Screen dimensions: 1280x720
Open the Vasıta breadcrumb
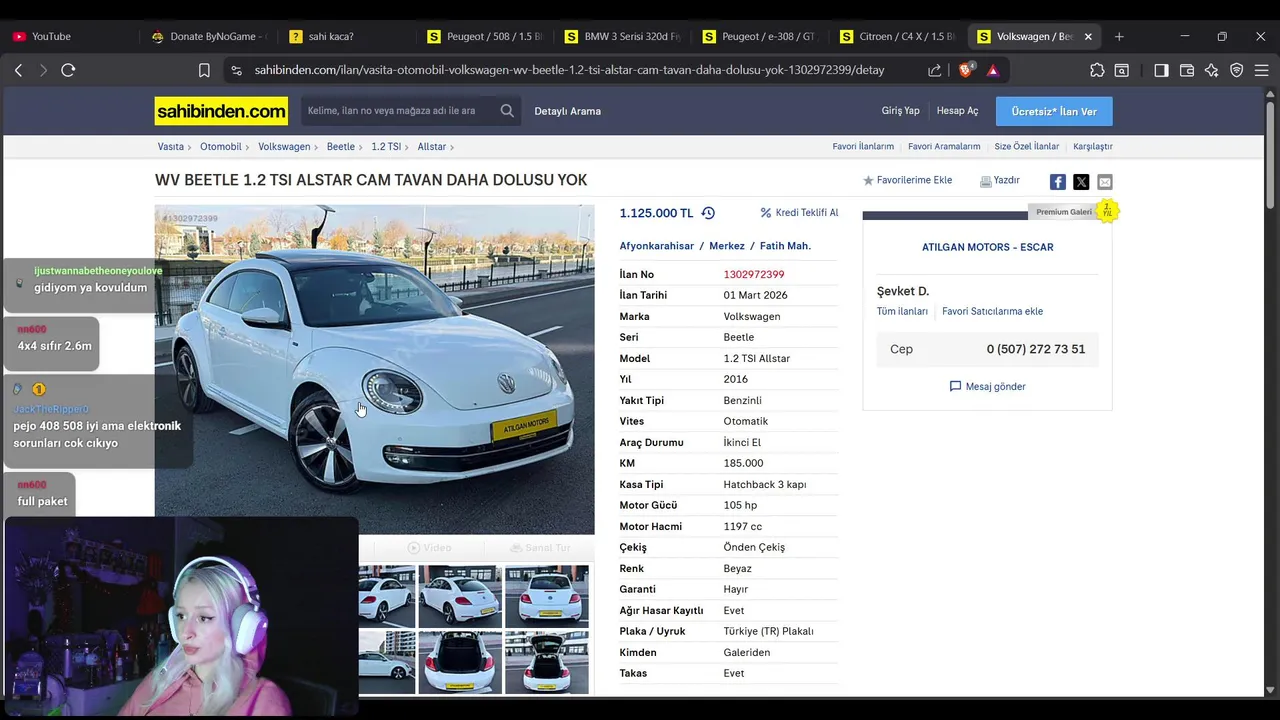click(x=171, y=147)
